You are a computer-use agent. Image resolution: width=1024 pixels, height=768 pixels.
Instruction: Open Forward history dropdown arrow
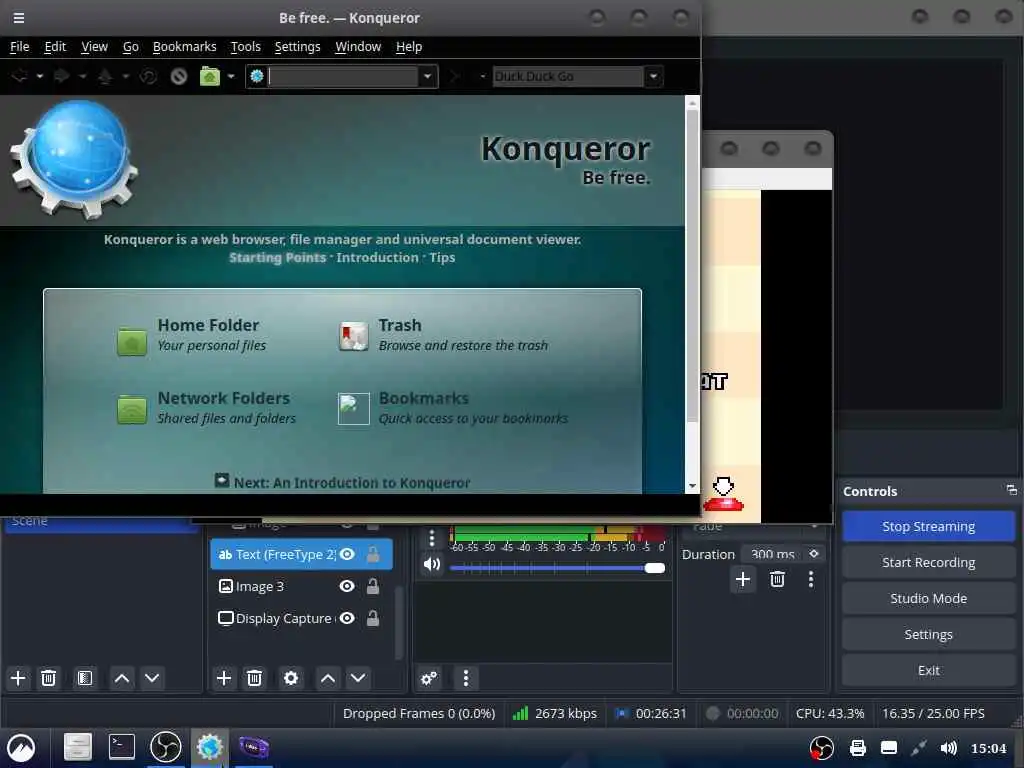tap(82, 76)
